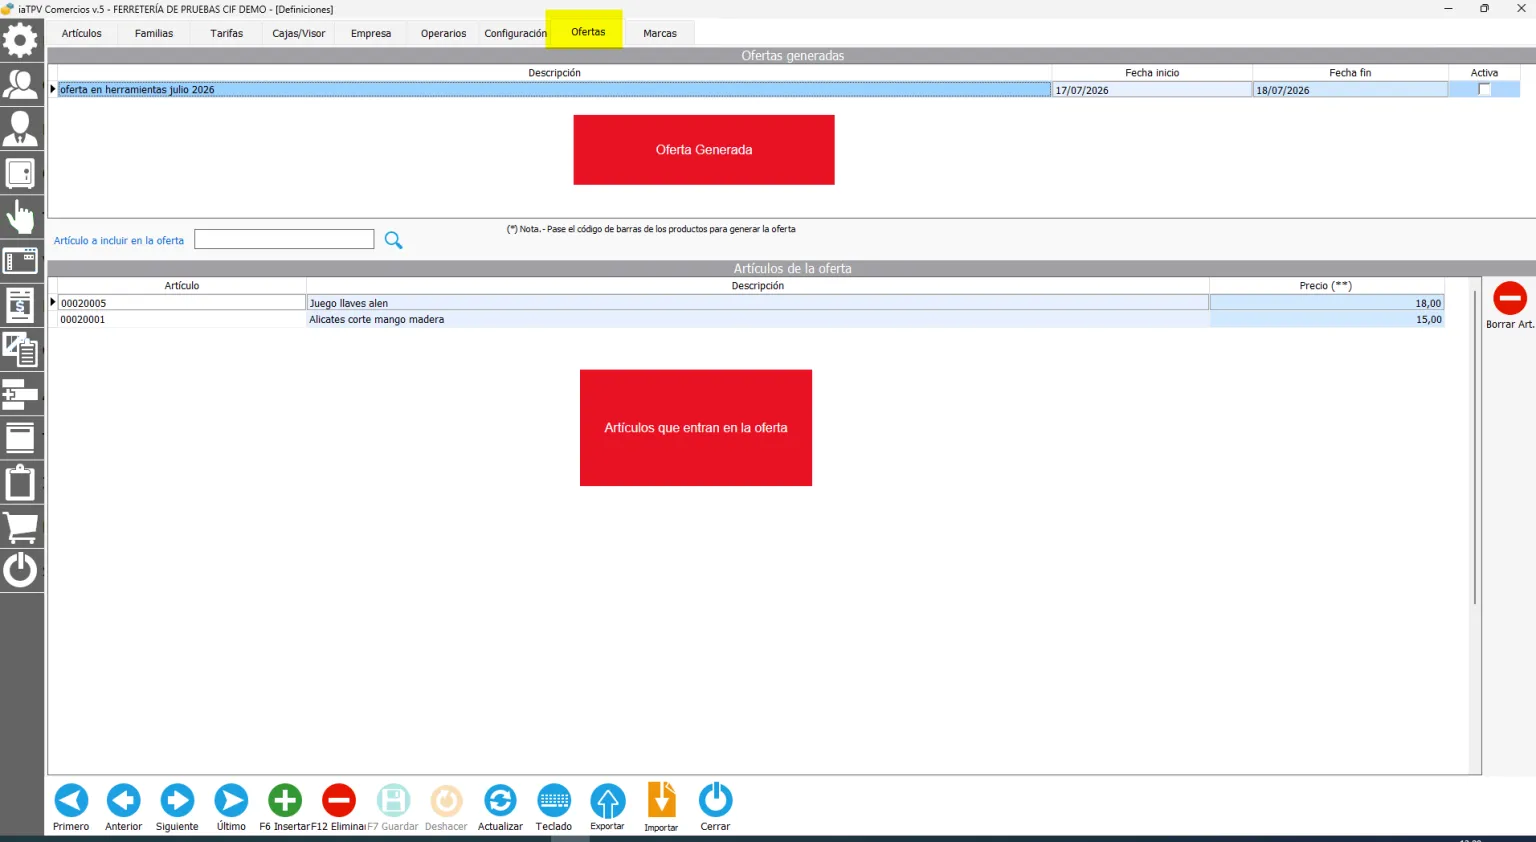Click the Actualizar refresh icon
1536x842 pixels.
(500, 800)
